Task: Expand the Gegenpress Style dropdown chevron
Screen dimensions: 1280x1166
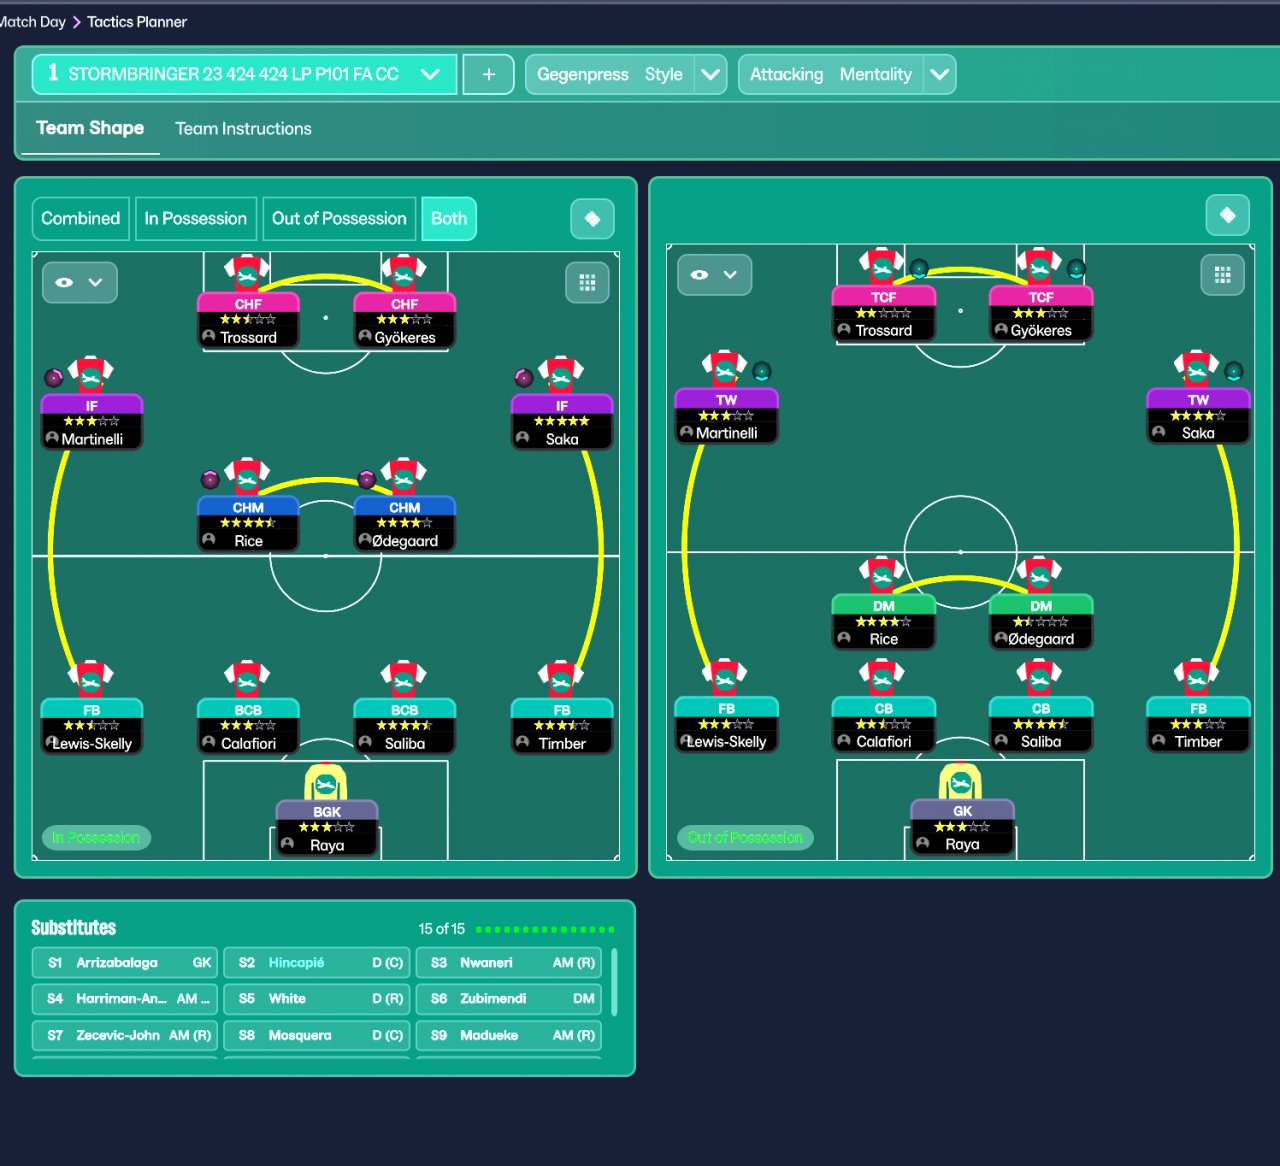Action: [x=711, y=74]
